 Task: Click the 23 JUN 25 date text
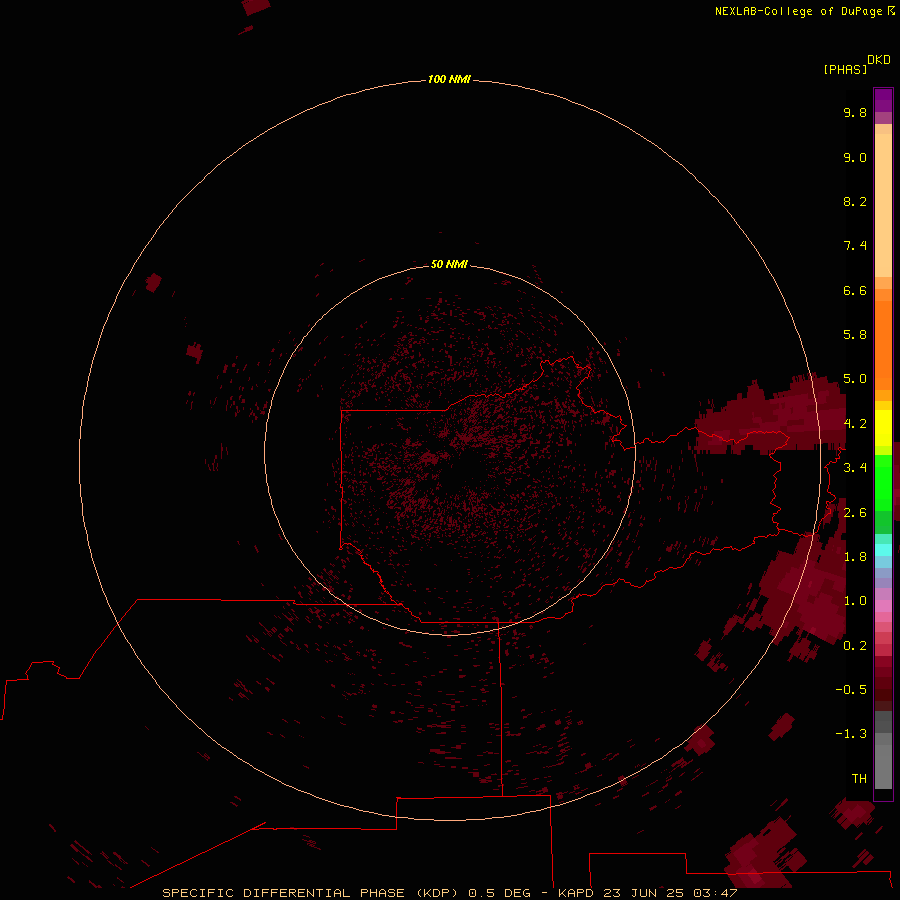click(643, 893)
